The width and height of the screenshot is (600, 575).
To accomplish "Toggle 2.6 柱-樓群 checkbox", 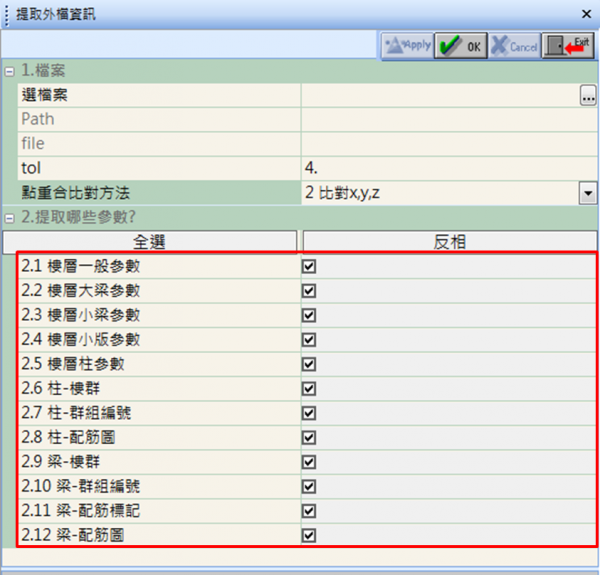I will [309, 389].
